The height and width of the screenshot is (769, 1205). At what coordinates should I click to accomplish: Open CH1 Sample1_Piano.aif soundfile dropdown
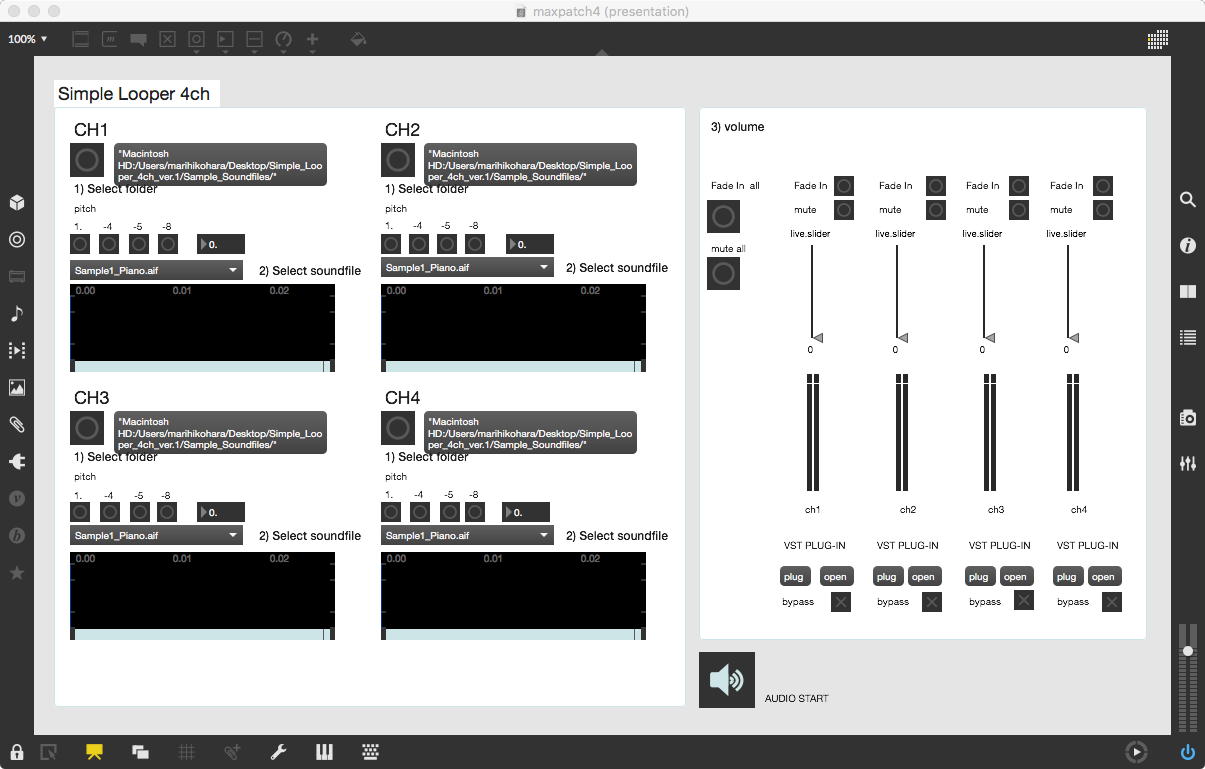coord(156,270)
